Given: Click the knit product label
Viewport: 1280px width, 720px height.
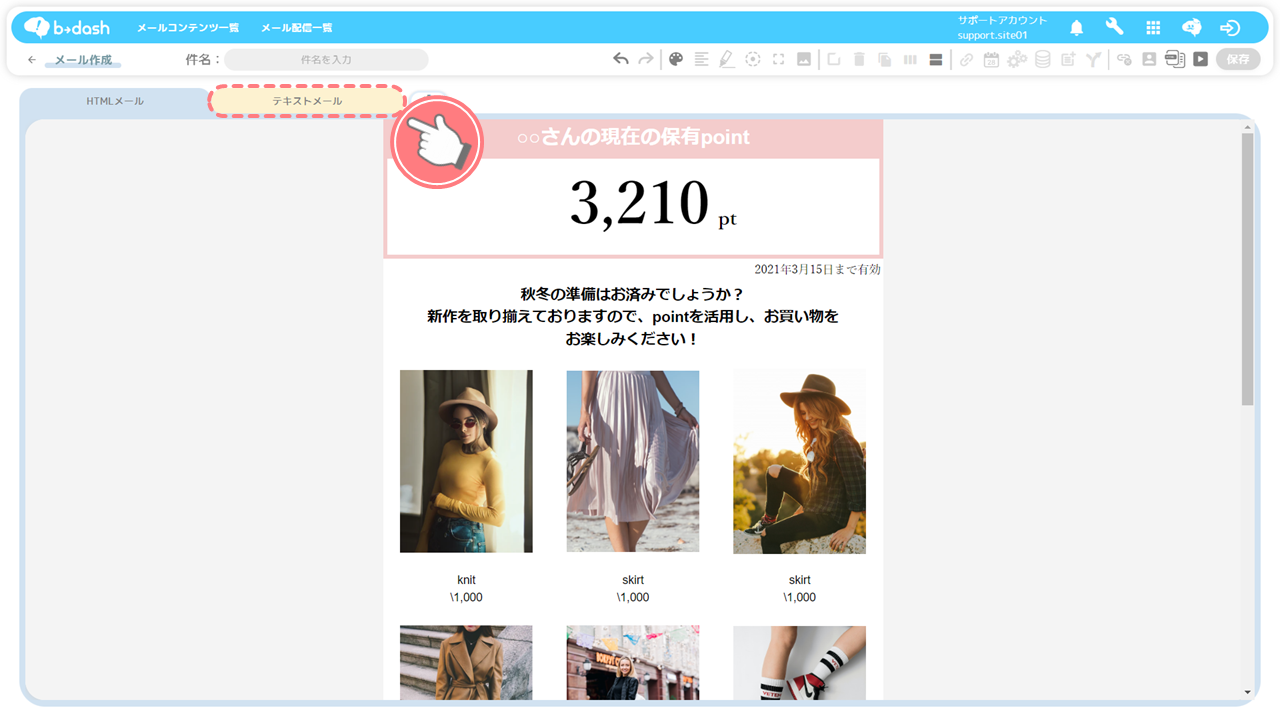Looking at the screenshot, I should 466,580.
